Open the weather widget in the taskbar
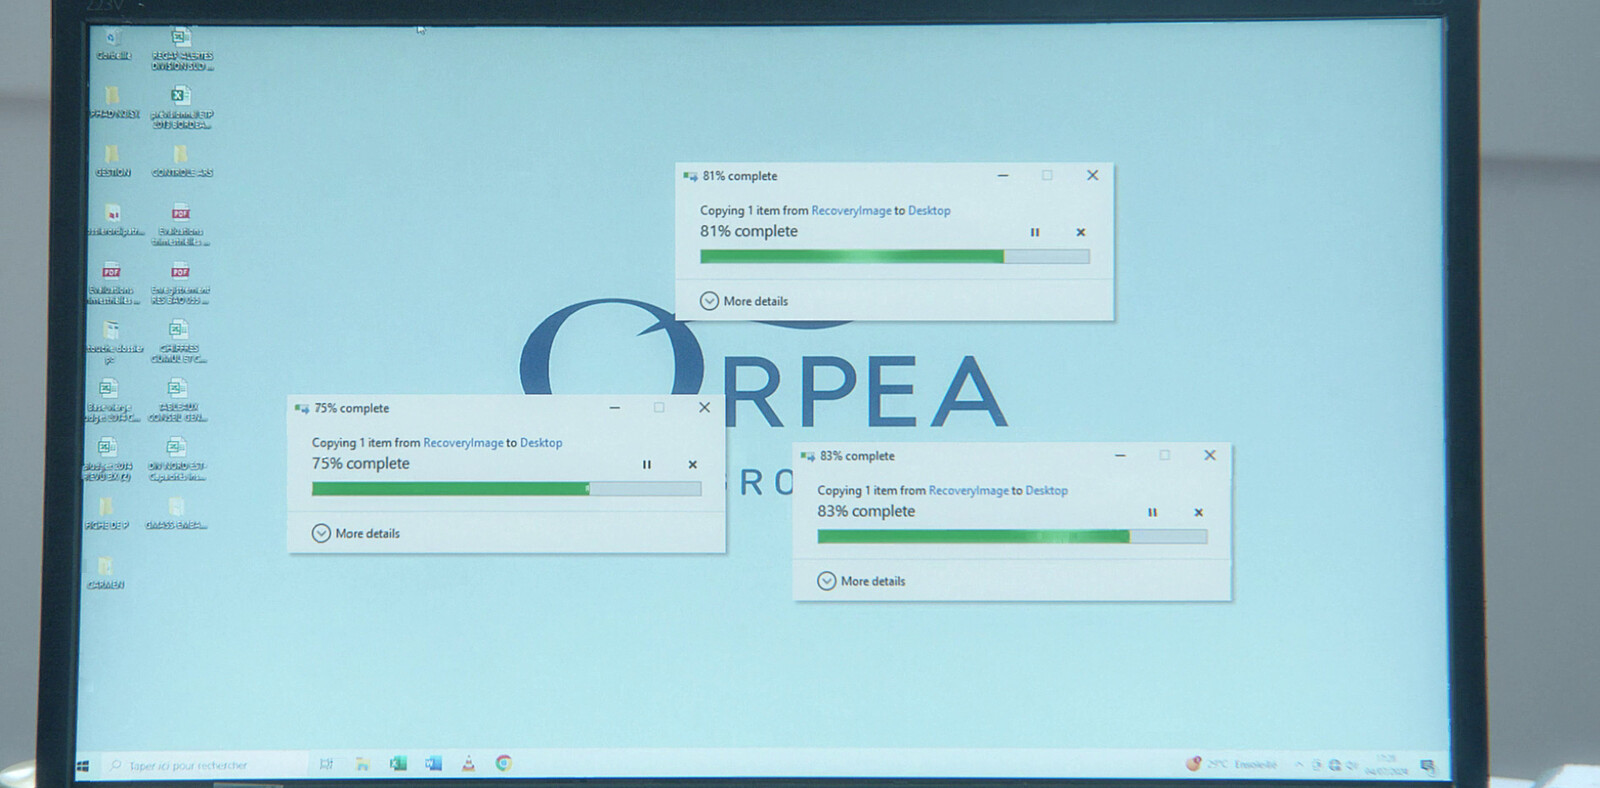The height and width of the screenshot is (788, 1600). [x=1231, y=764]
